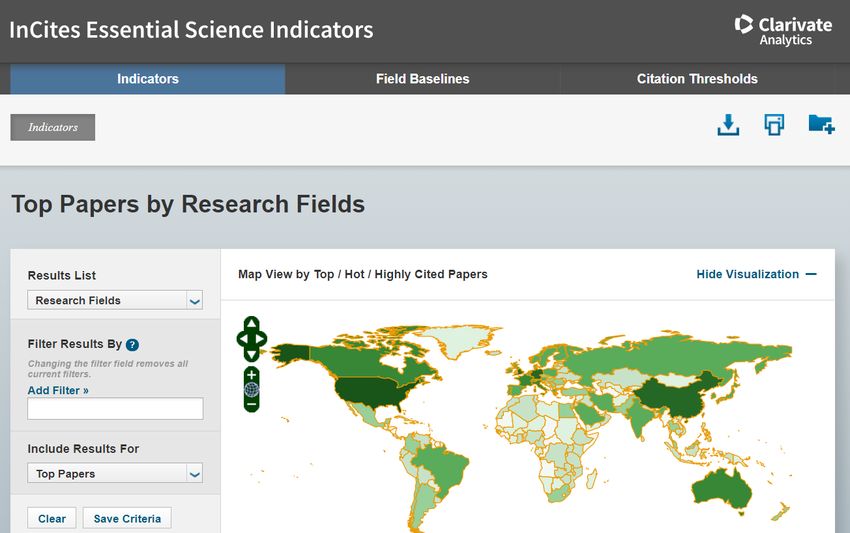850x533 pixels.
Task: Click the Top Papers by Research Fields heading
Action: [188, 204]
